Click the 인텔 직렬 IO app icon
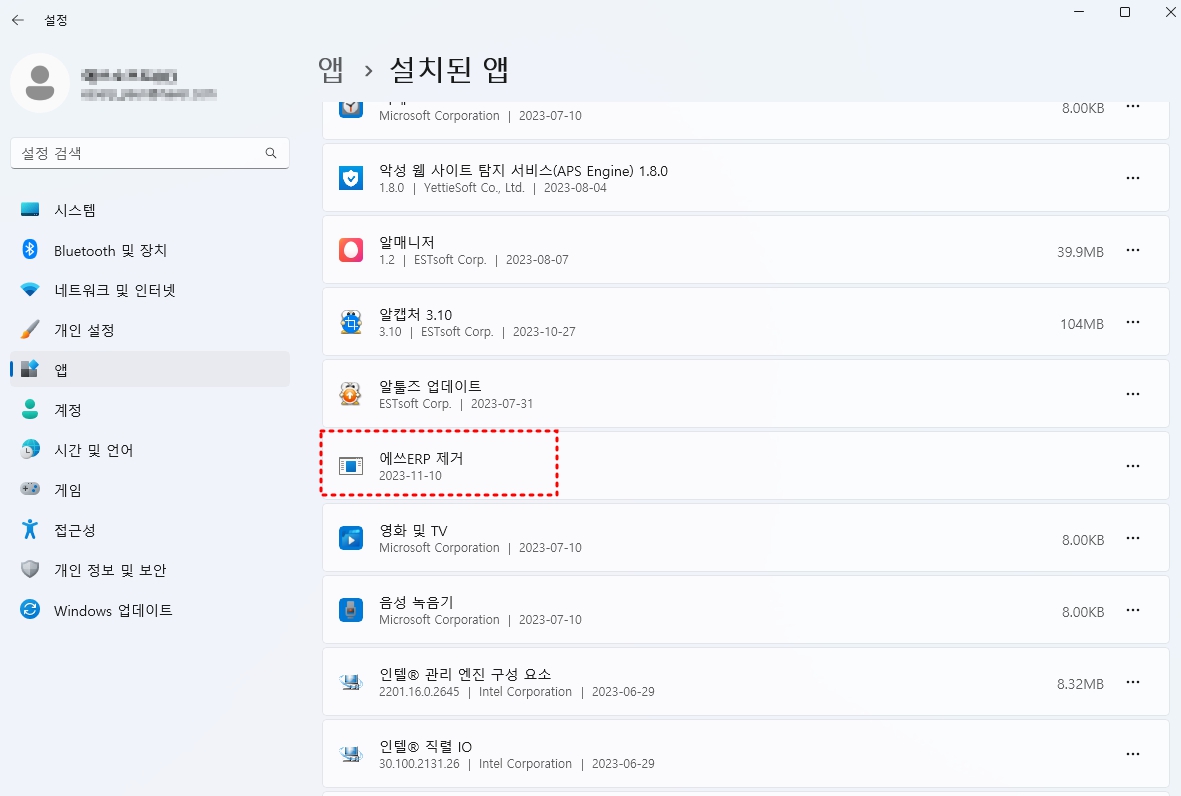The height and width of the screenshot is (796, 1181). tap(351, 755)
